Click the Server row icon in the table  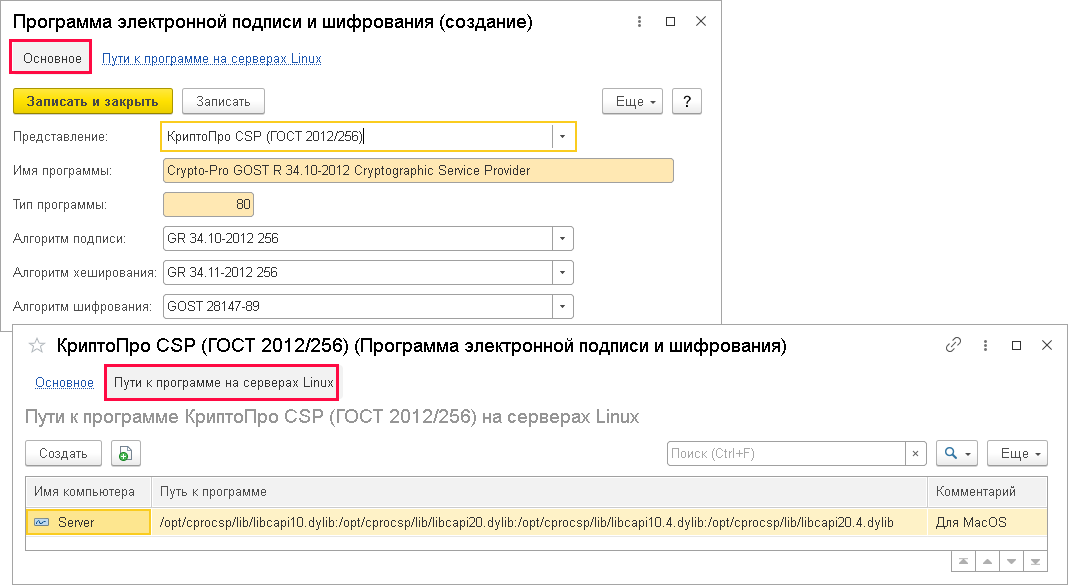[42, 523]
